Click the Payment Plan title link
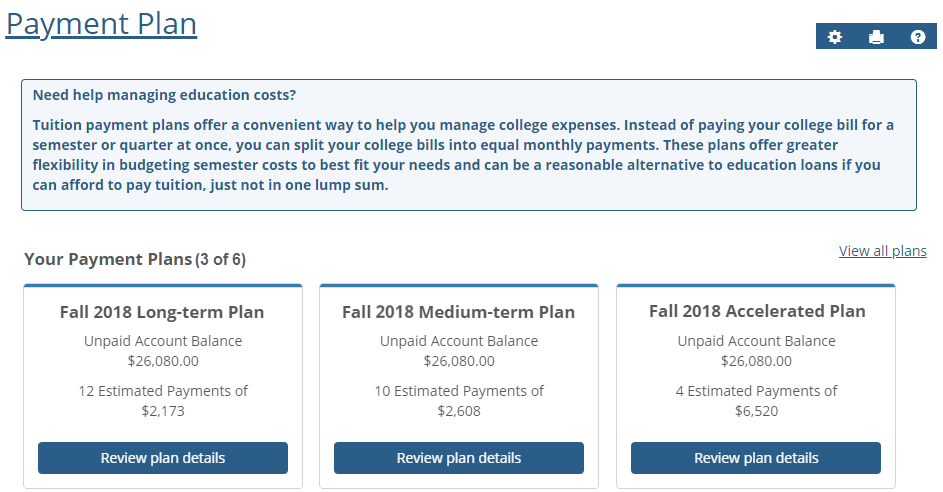 click(x=101, y=24)
